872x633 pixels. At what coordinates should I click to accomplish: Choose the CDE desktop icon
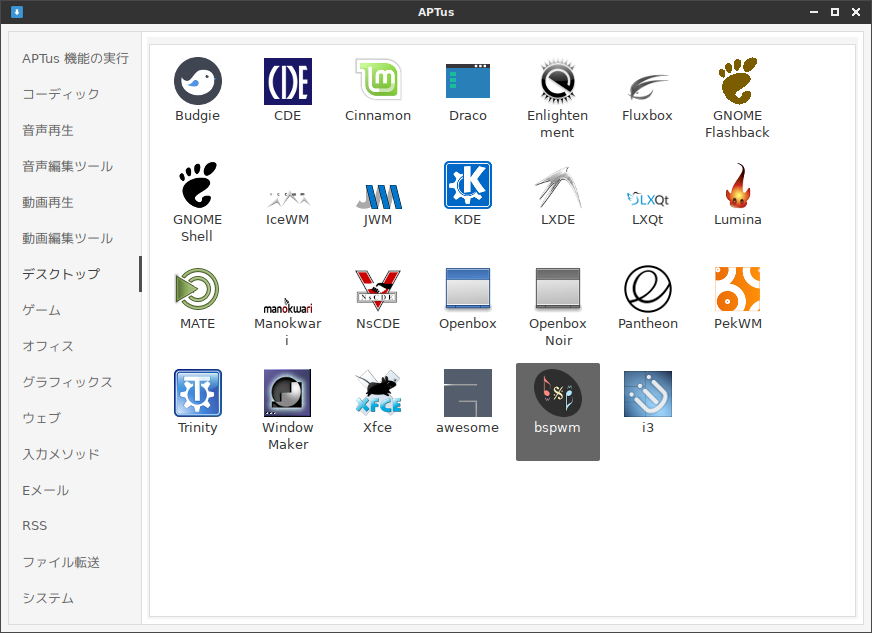pos(288,81)
